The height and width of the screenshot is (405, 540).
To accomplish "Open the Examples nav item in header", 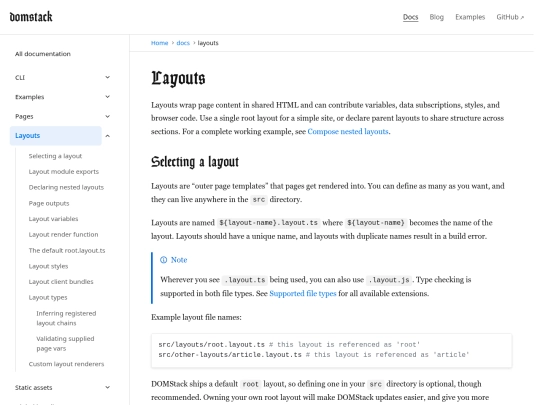I will 470,17.
